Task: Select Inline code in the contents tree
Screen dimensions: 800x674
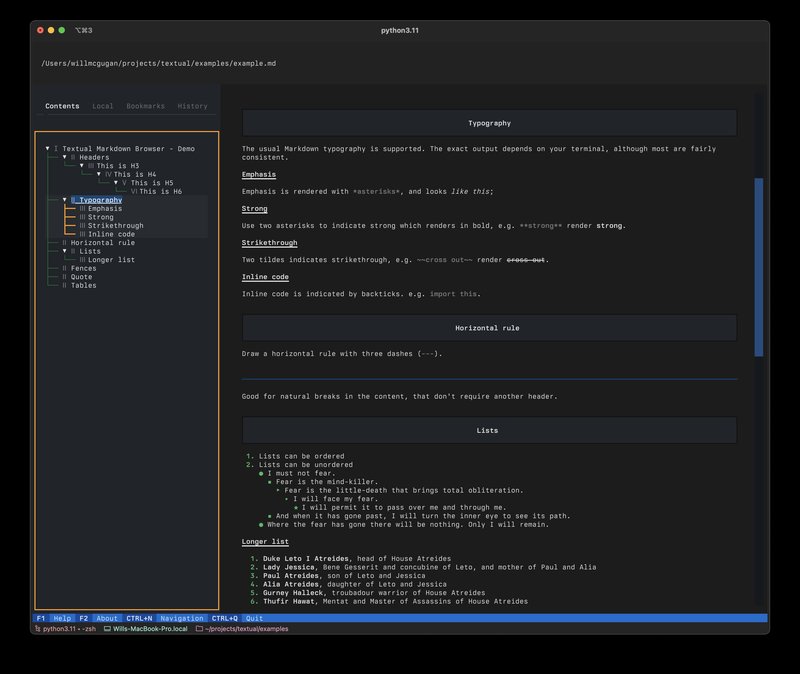Action: (111, 234)
